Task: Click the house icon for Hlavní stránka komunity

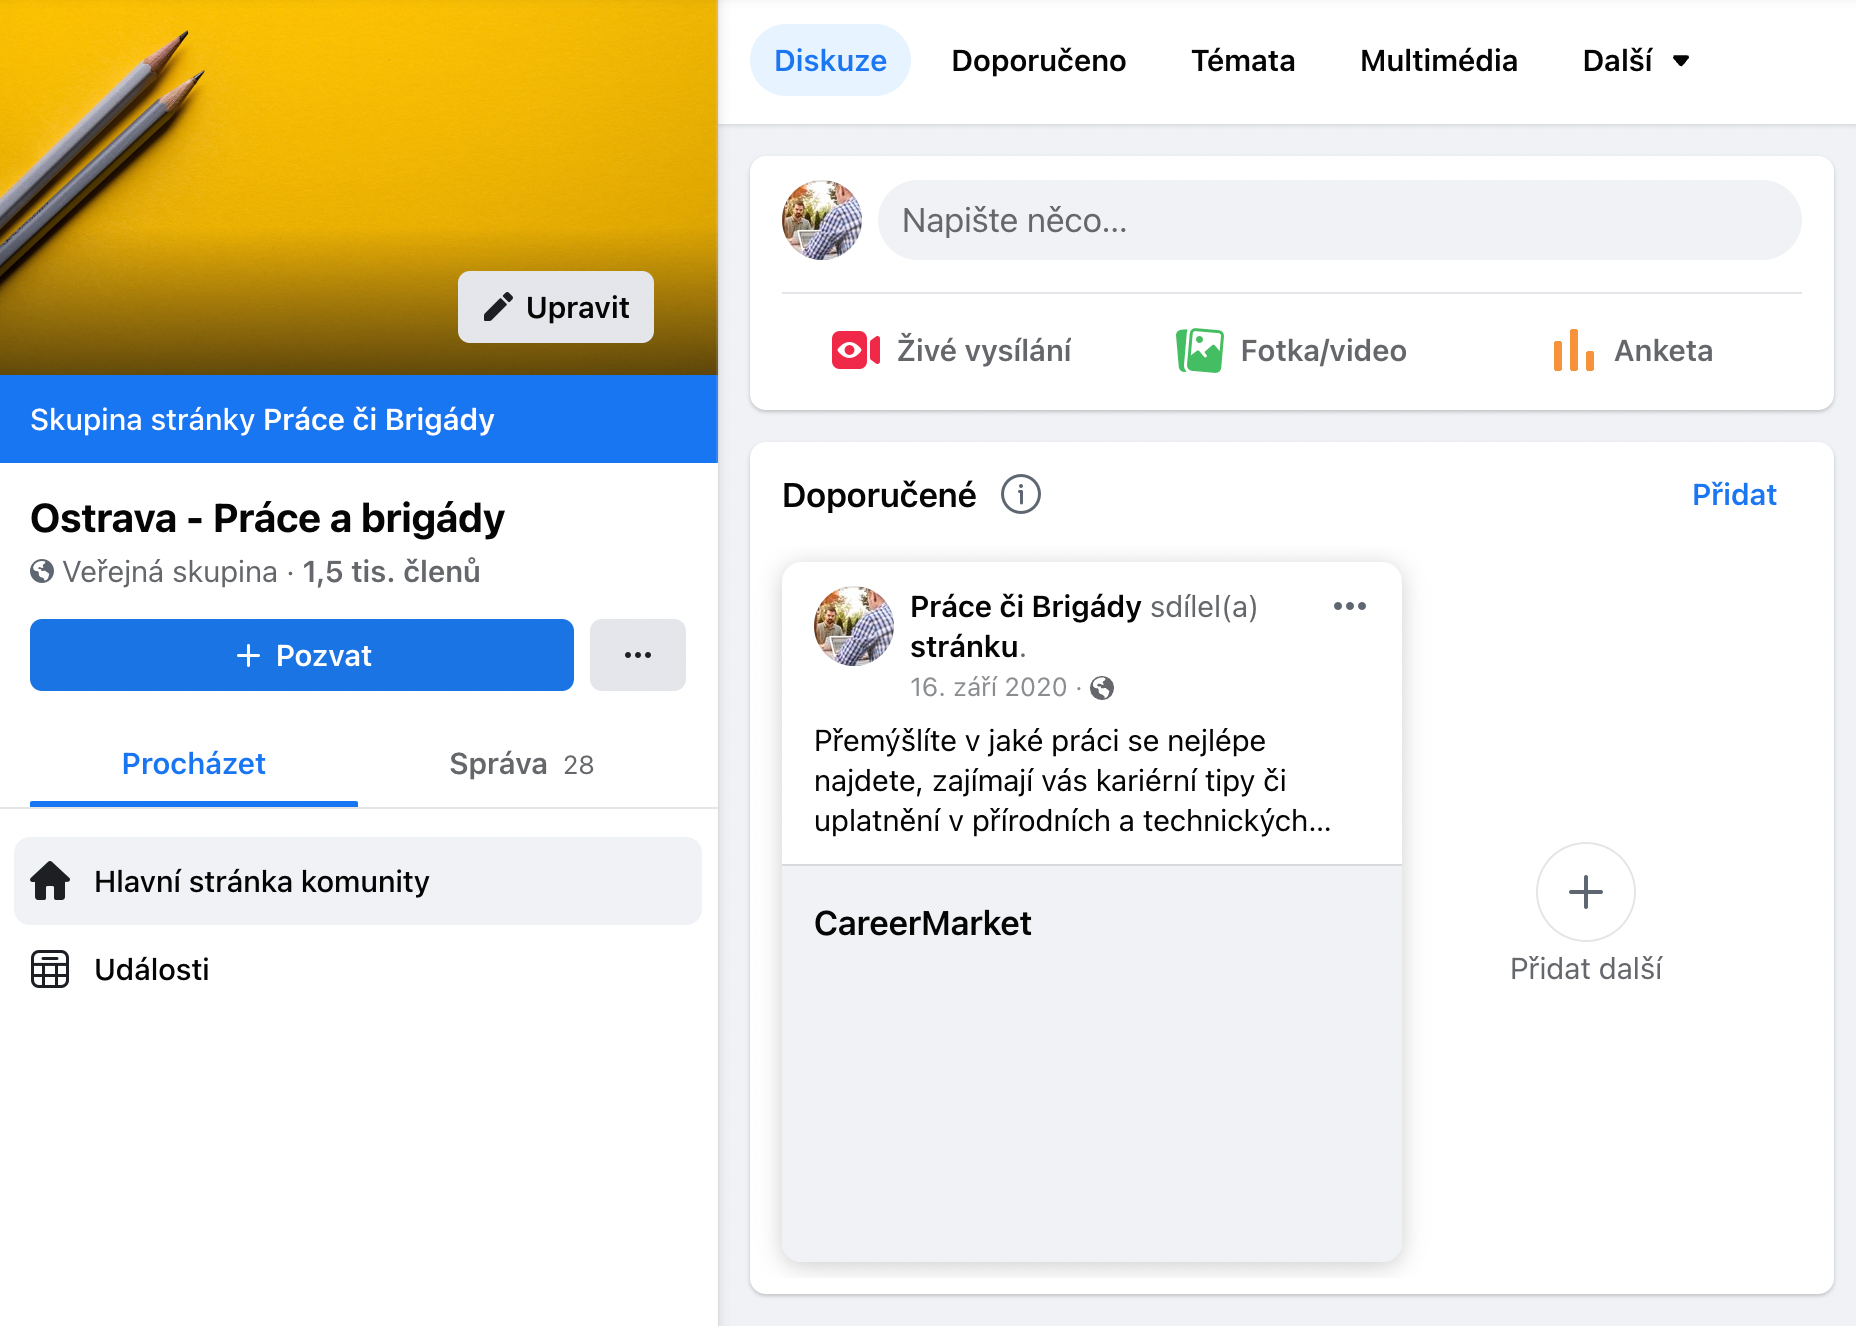Action: 50,881
